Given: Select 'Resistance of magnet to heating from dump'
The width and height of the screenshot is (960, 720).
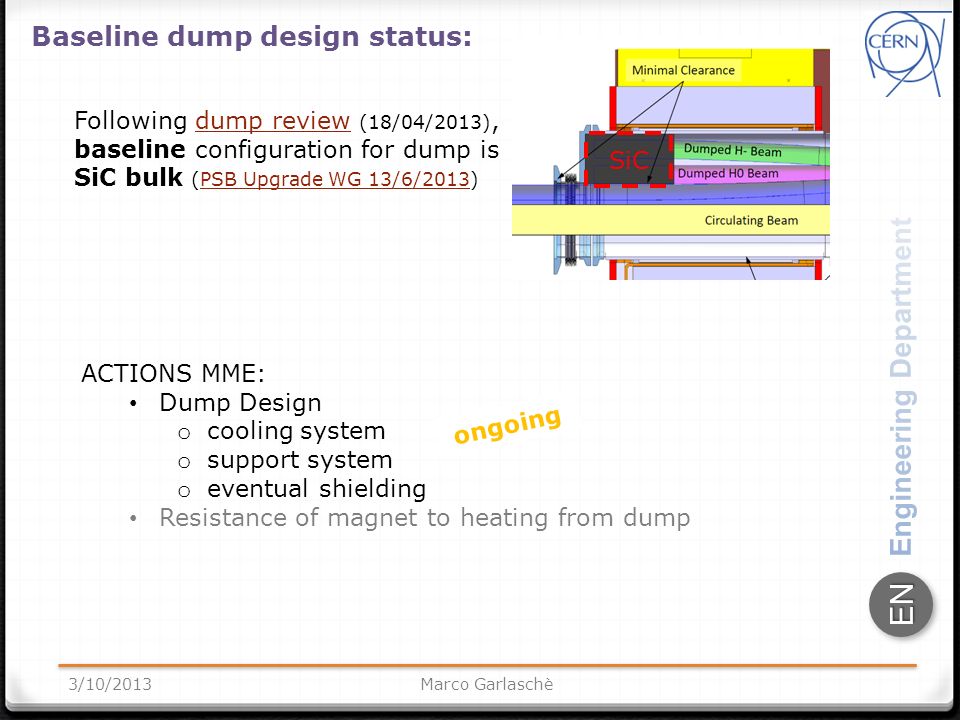Looking at the screenshot, I should [425, 518].
